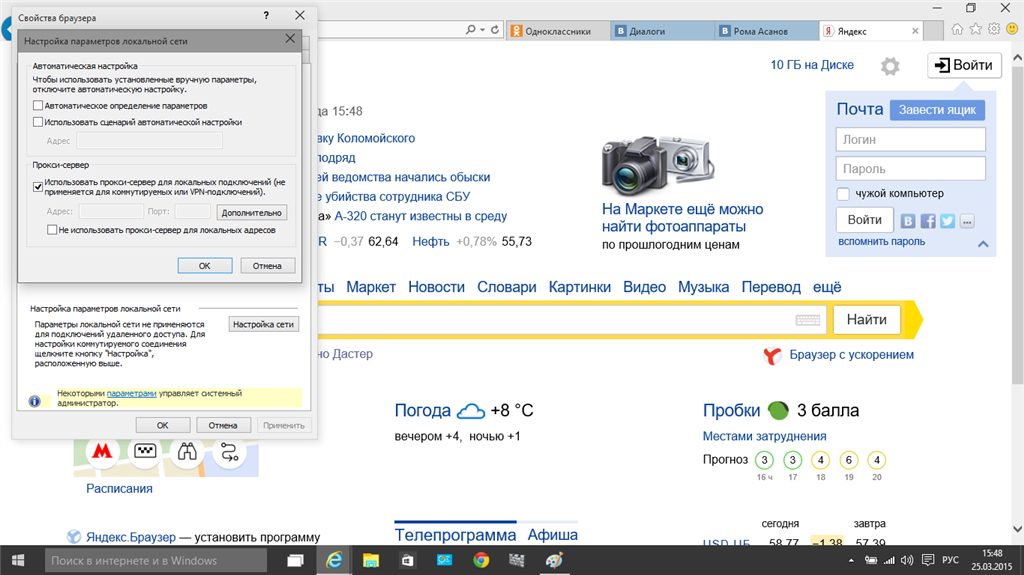Open Браузер с ускорением link

(x=852, y=355)
